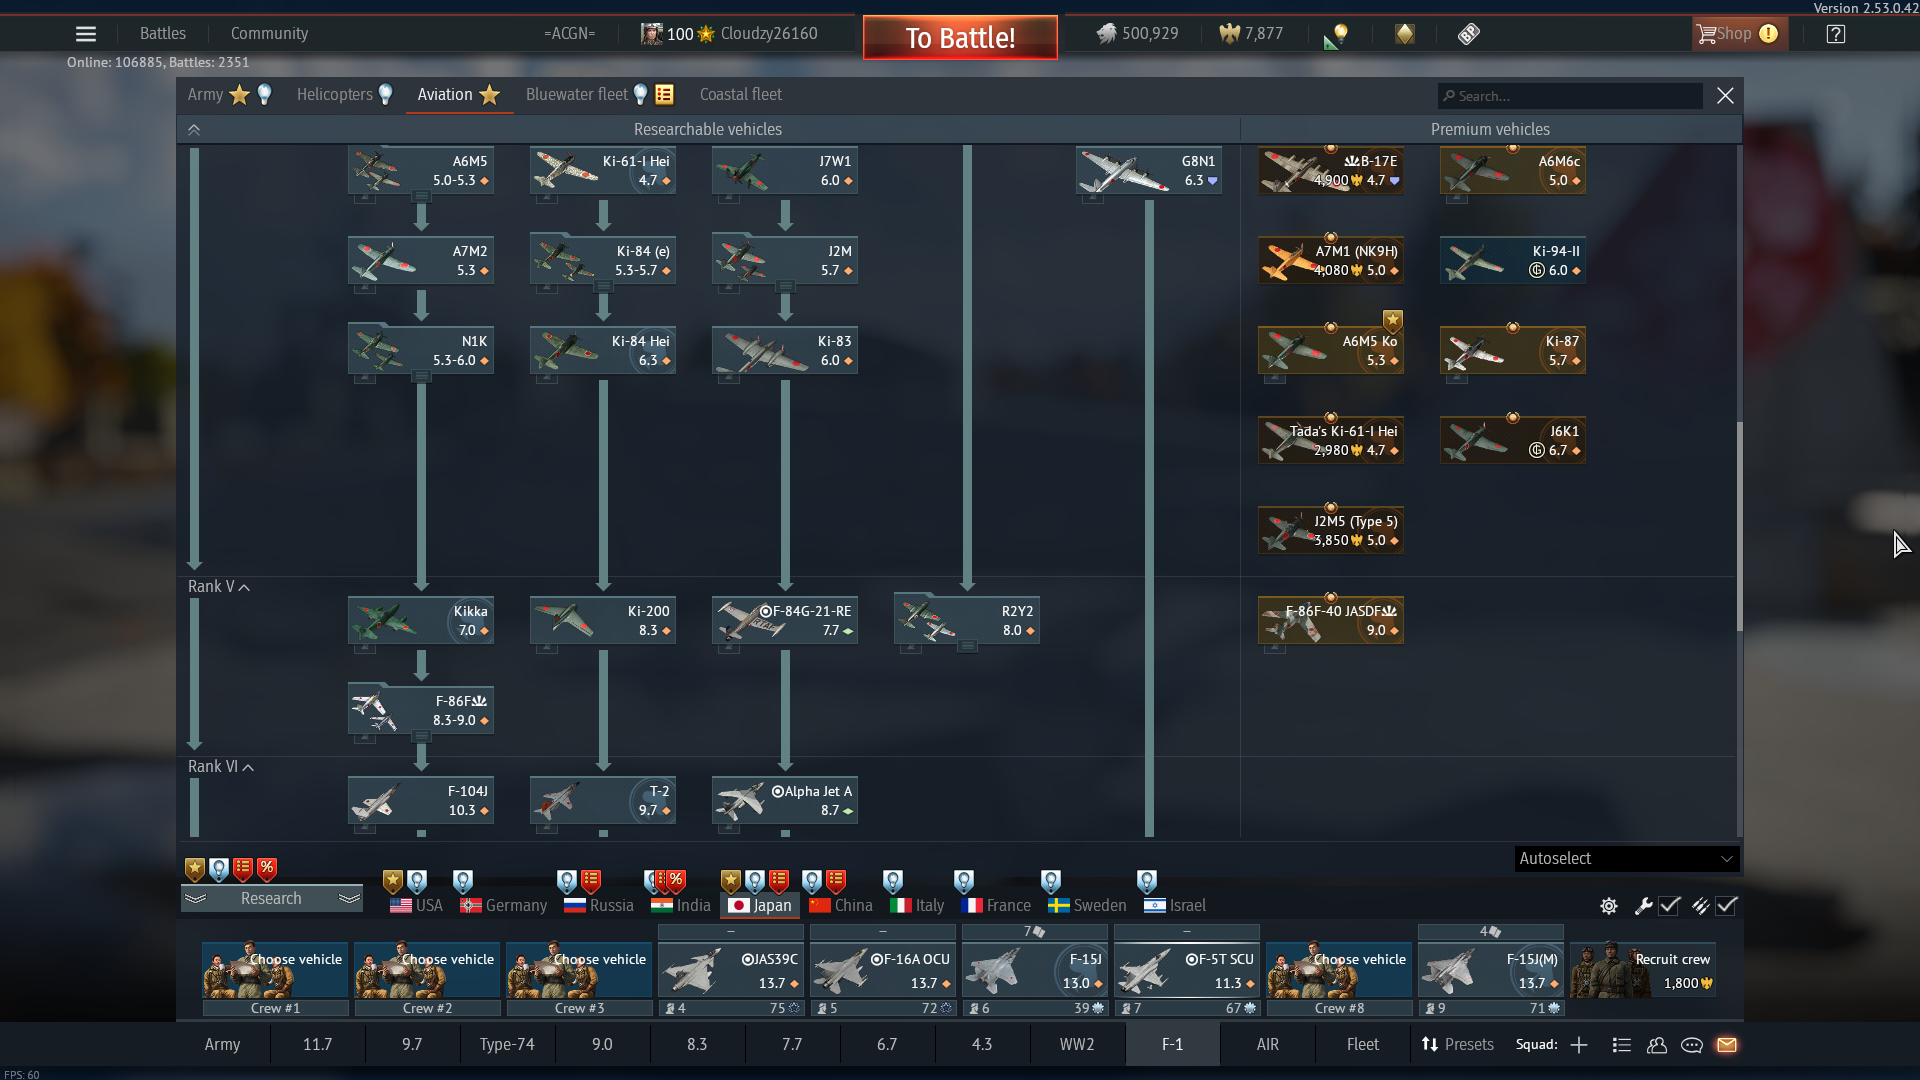This screenshot has width=1920, height=1080.
Task: Toggle automatic repair checkbox
Action: [1669, 906]
